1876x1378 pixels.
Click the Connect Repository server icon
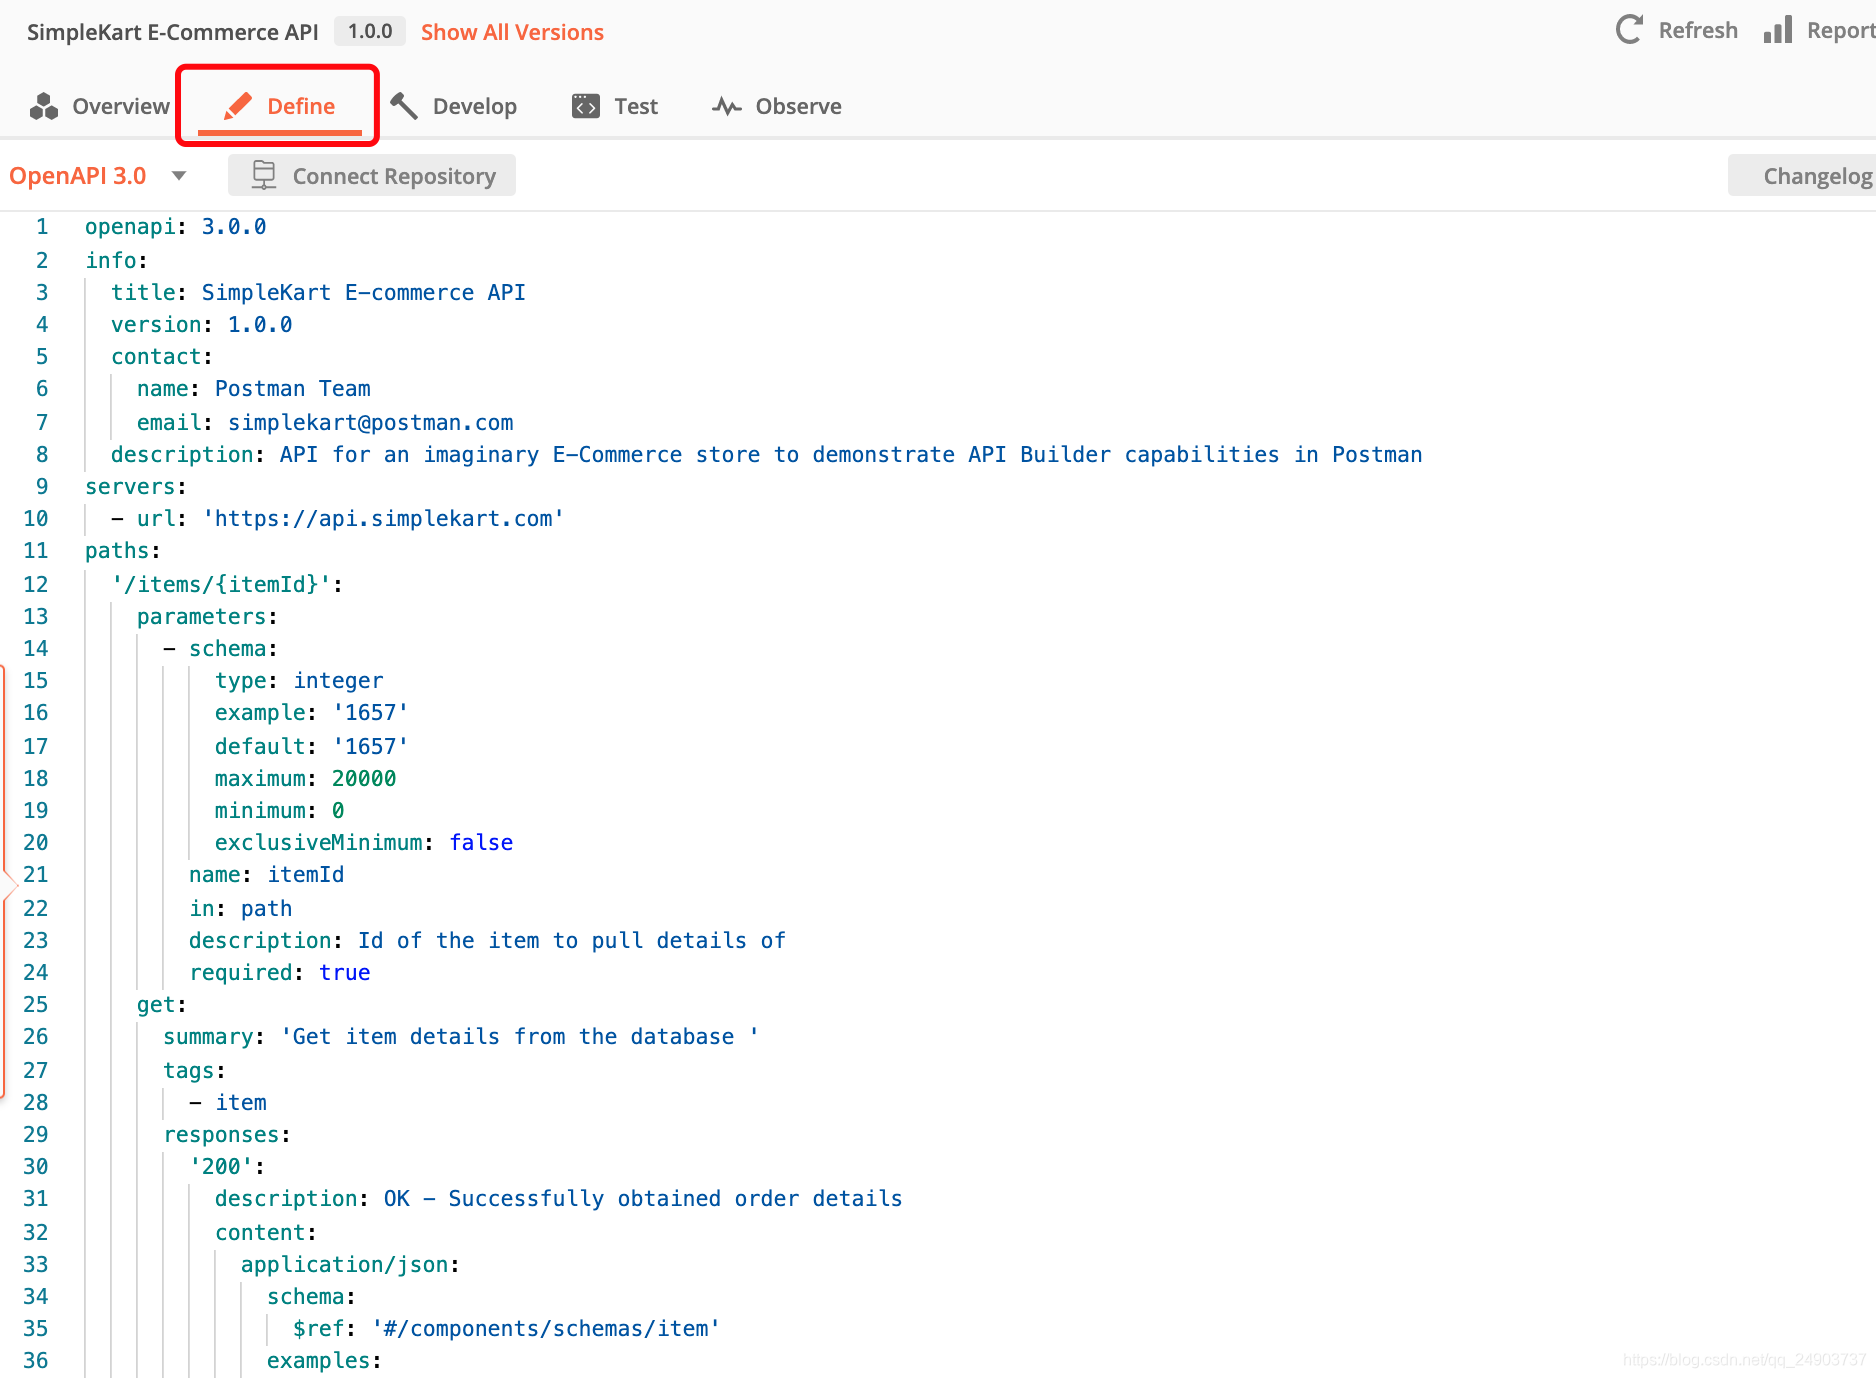click(264, 176)
